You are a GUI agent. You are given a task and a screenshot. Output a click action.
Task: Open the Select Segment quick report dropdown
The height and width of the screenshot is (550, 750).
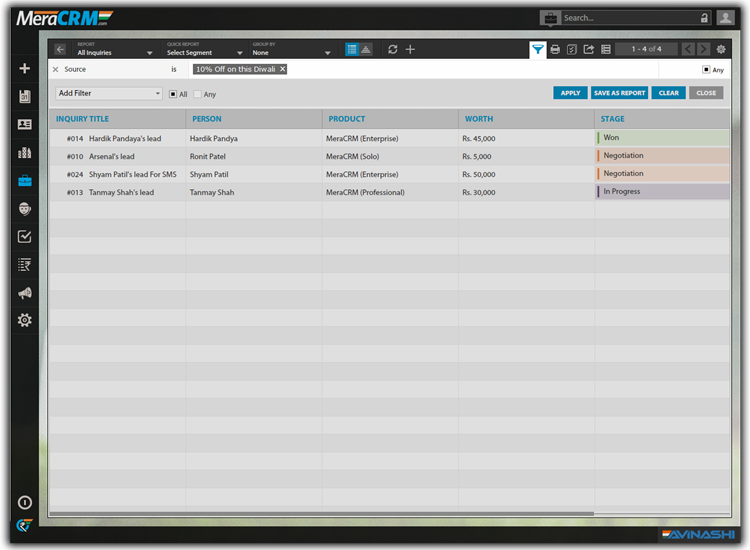point(204,49)
